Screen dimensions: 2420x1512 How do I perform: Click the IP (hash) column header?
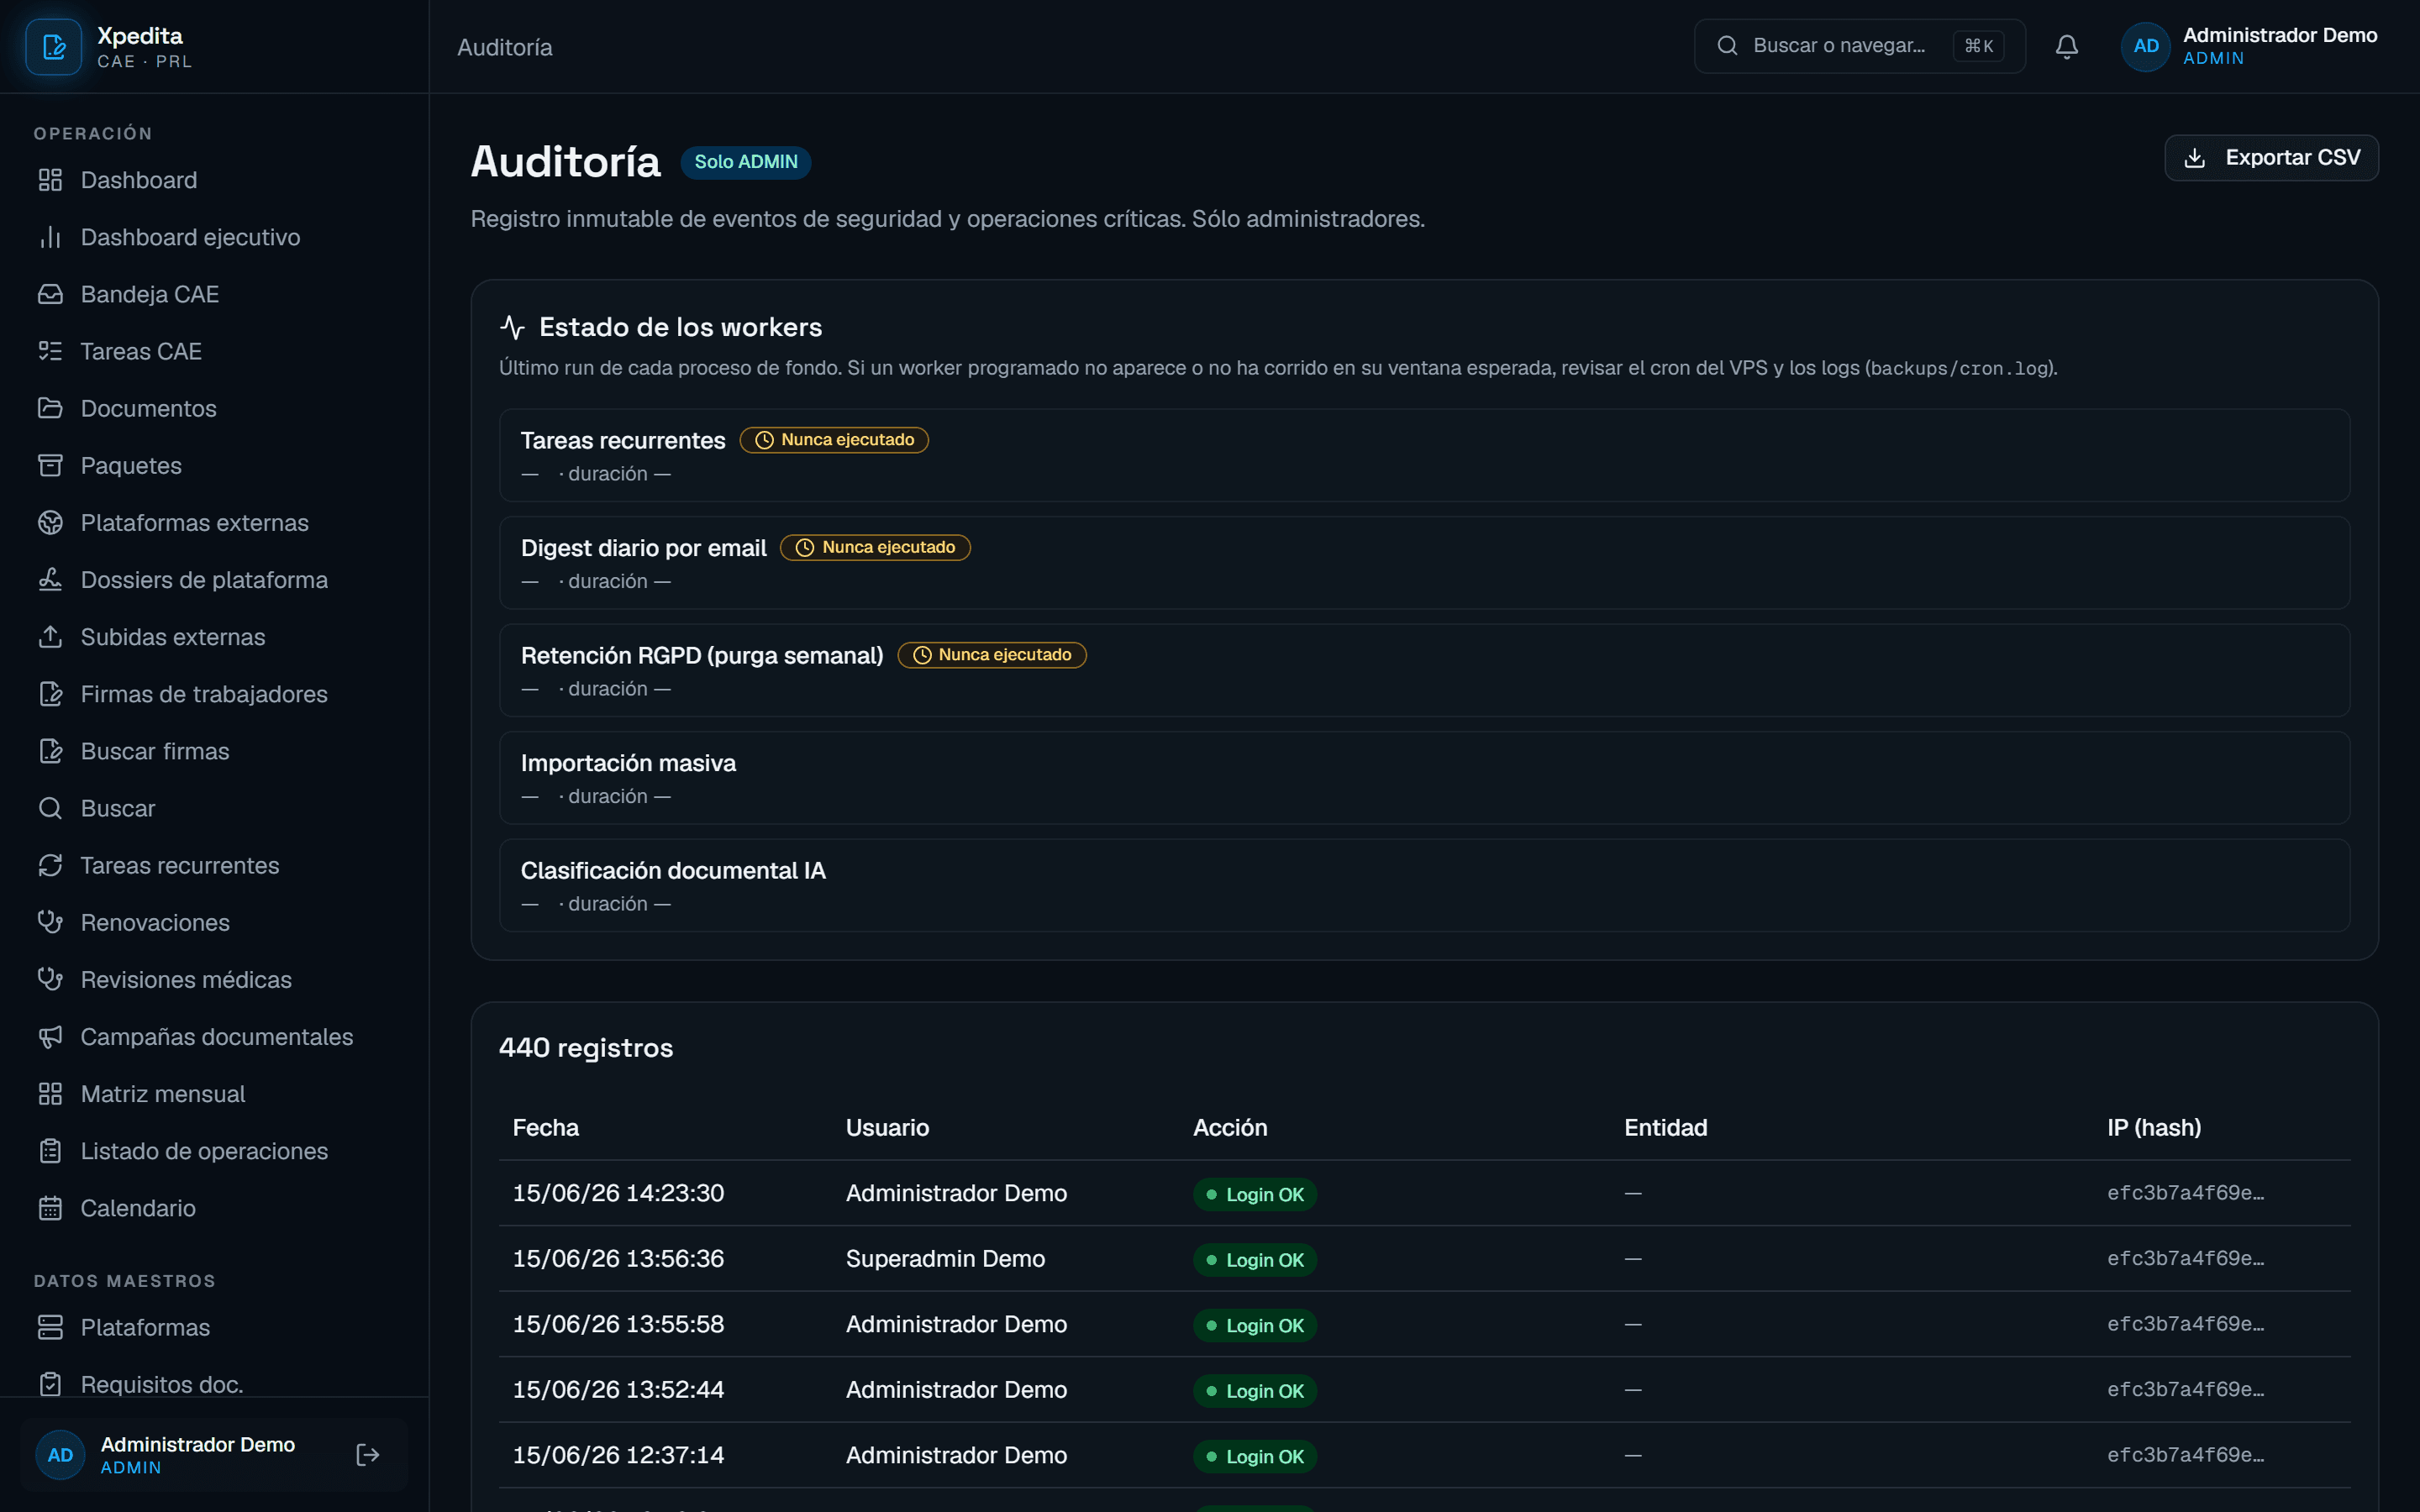tap(2154, 1128)
